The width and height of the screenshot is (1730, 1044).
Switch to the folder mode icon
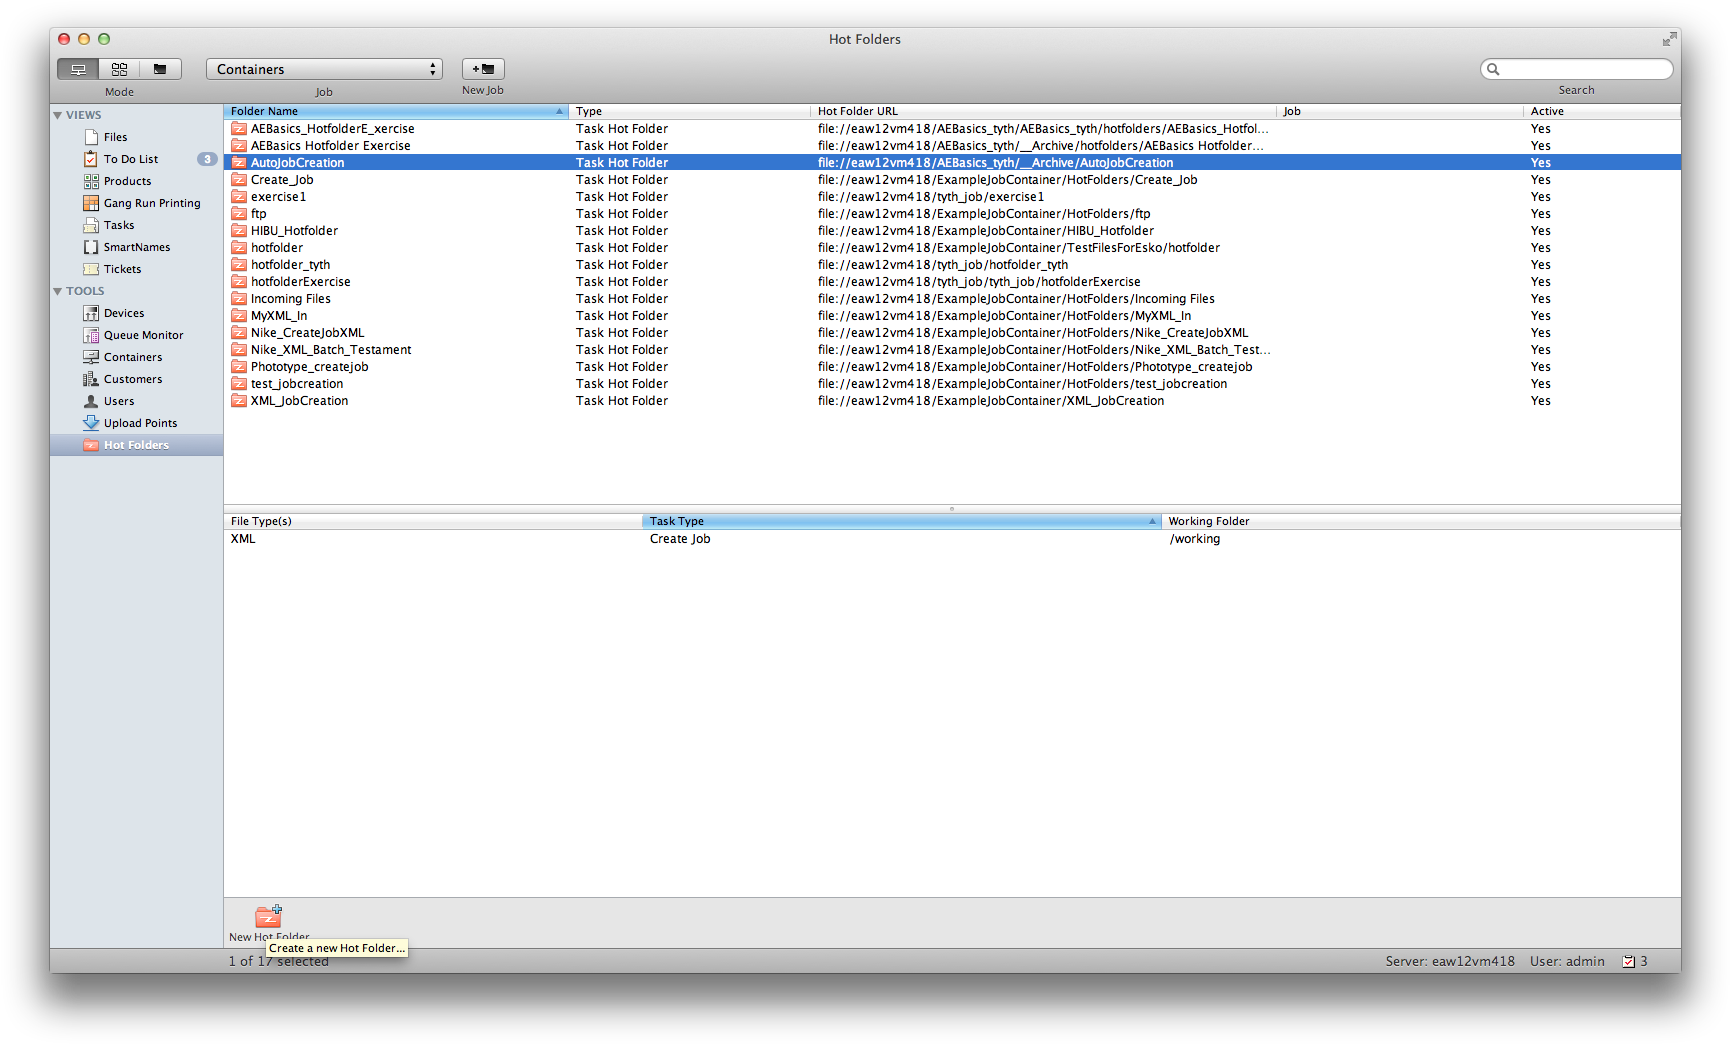point(160,69)
